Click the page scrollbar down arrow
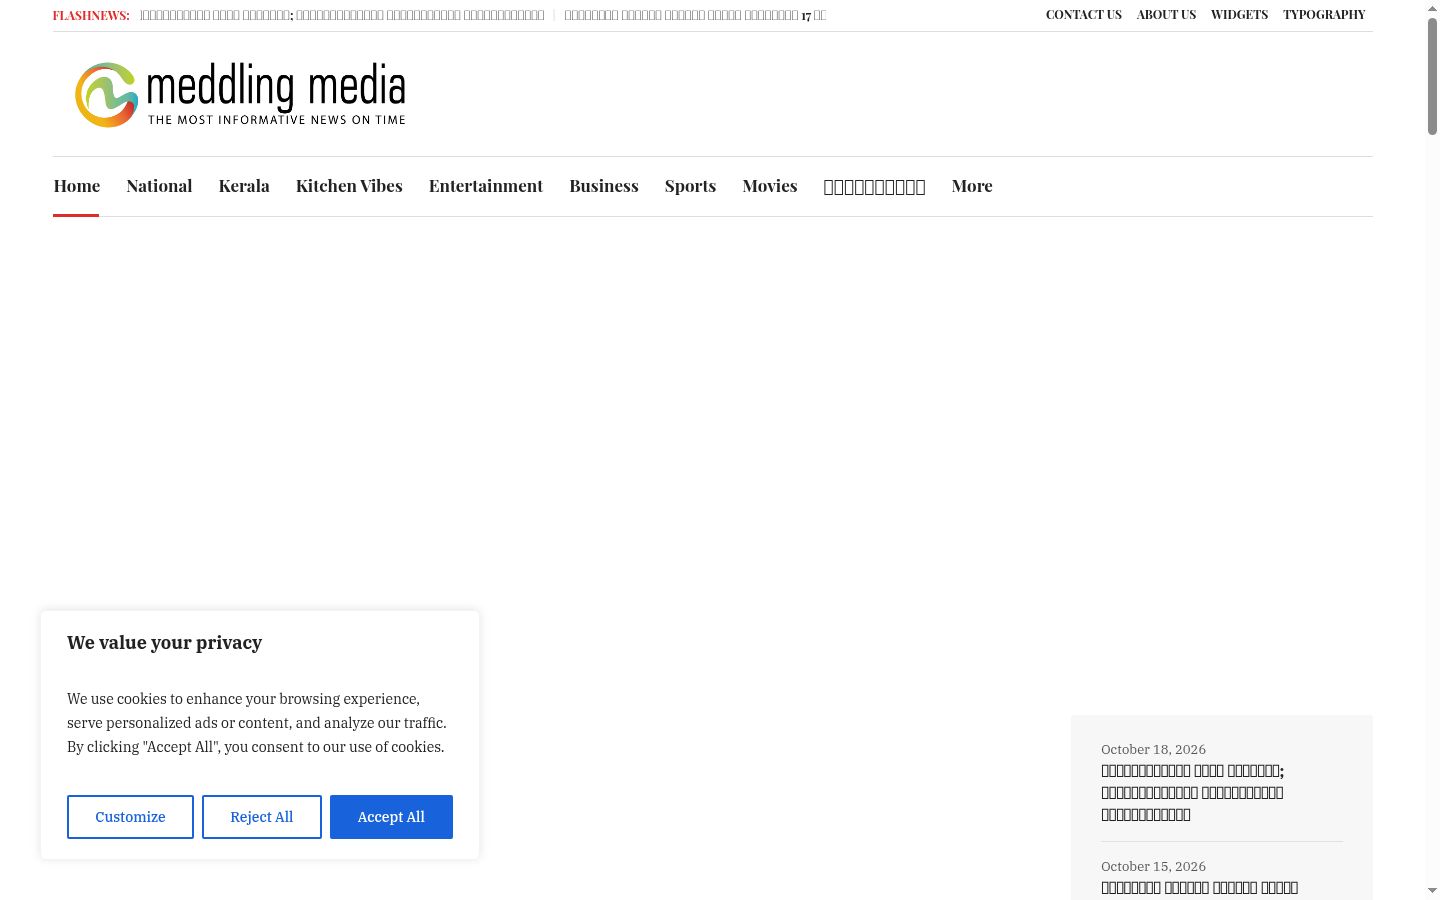Image resolution: width=1440 pixels, height=900 pixels. point(1433,891)
